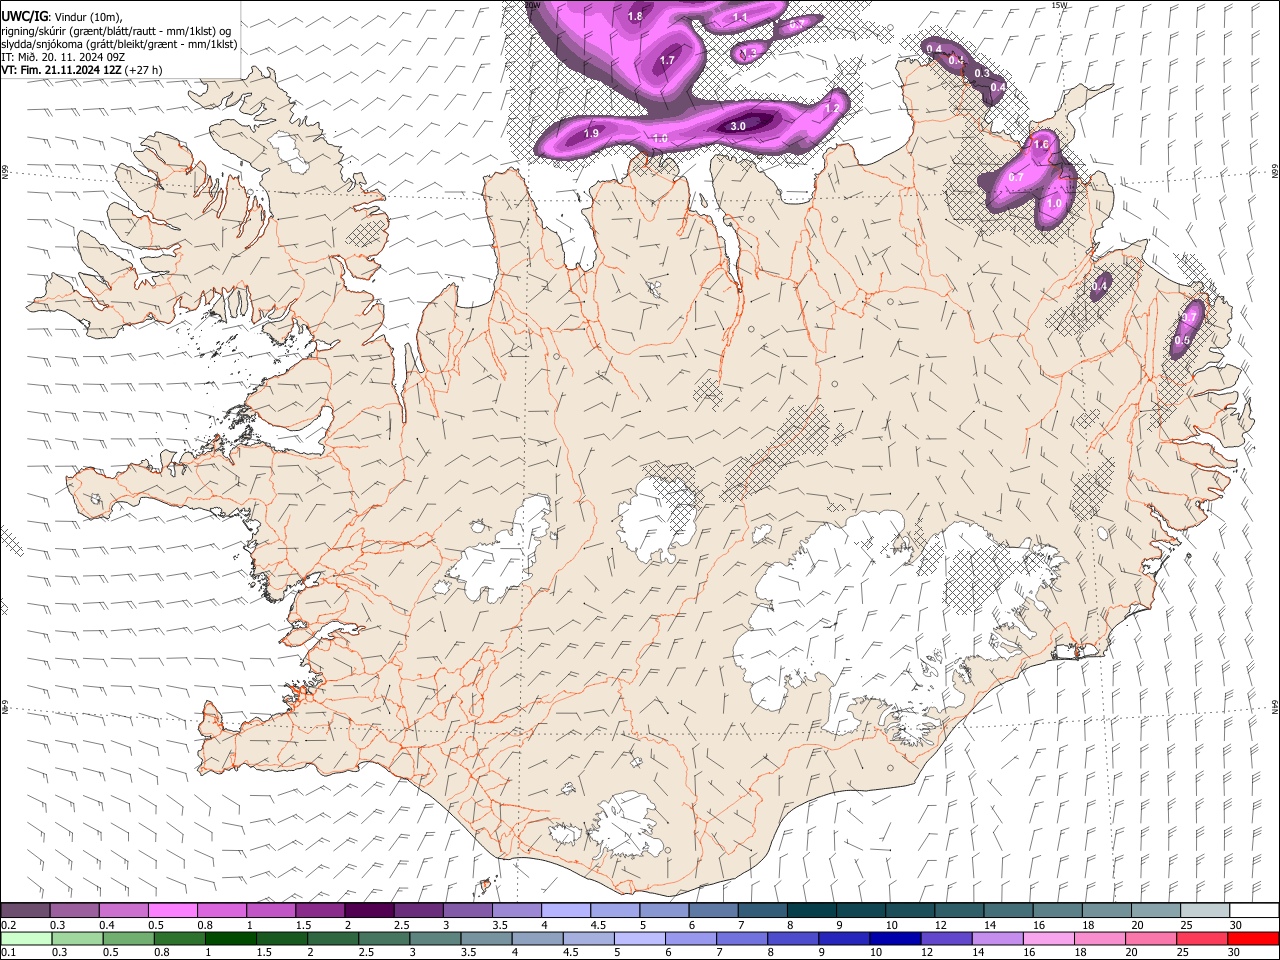Click the 0.7 value beside the 1.6 value
The width and height of the screenshot is (1280, 960).
click(x=1016, y=176)
